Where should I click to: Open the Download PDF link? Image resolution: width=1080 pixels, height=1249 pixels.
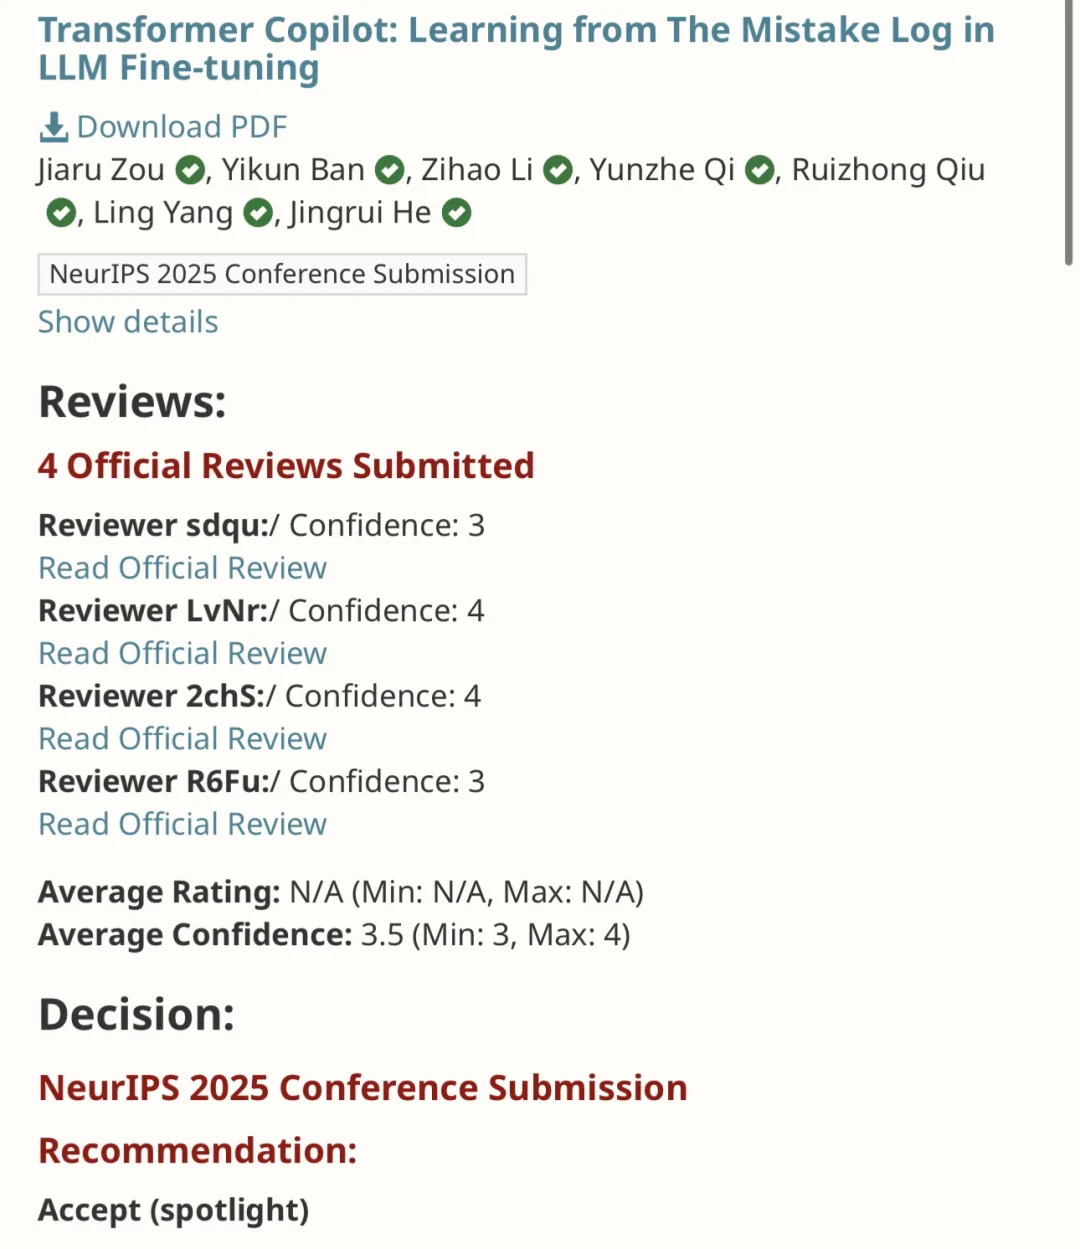pyautogui.click(x=182, y=127)
